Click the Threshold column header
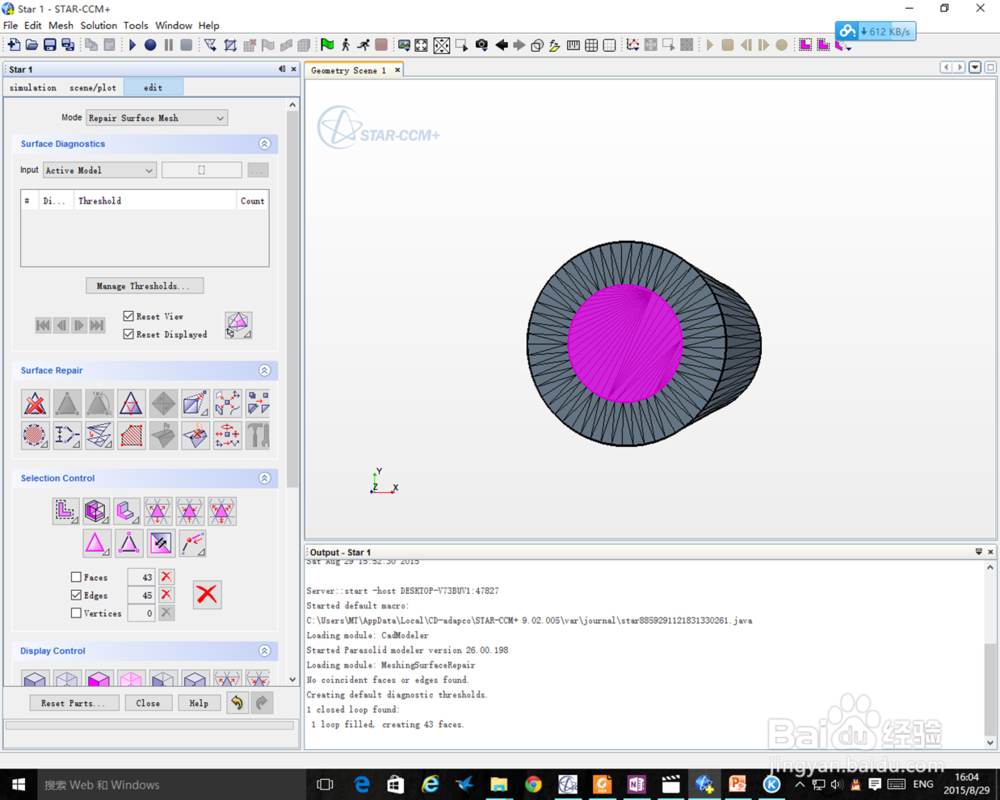 tap(156, 201)
